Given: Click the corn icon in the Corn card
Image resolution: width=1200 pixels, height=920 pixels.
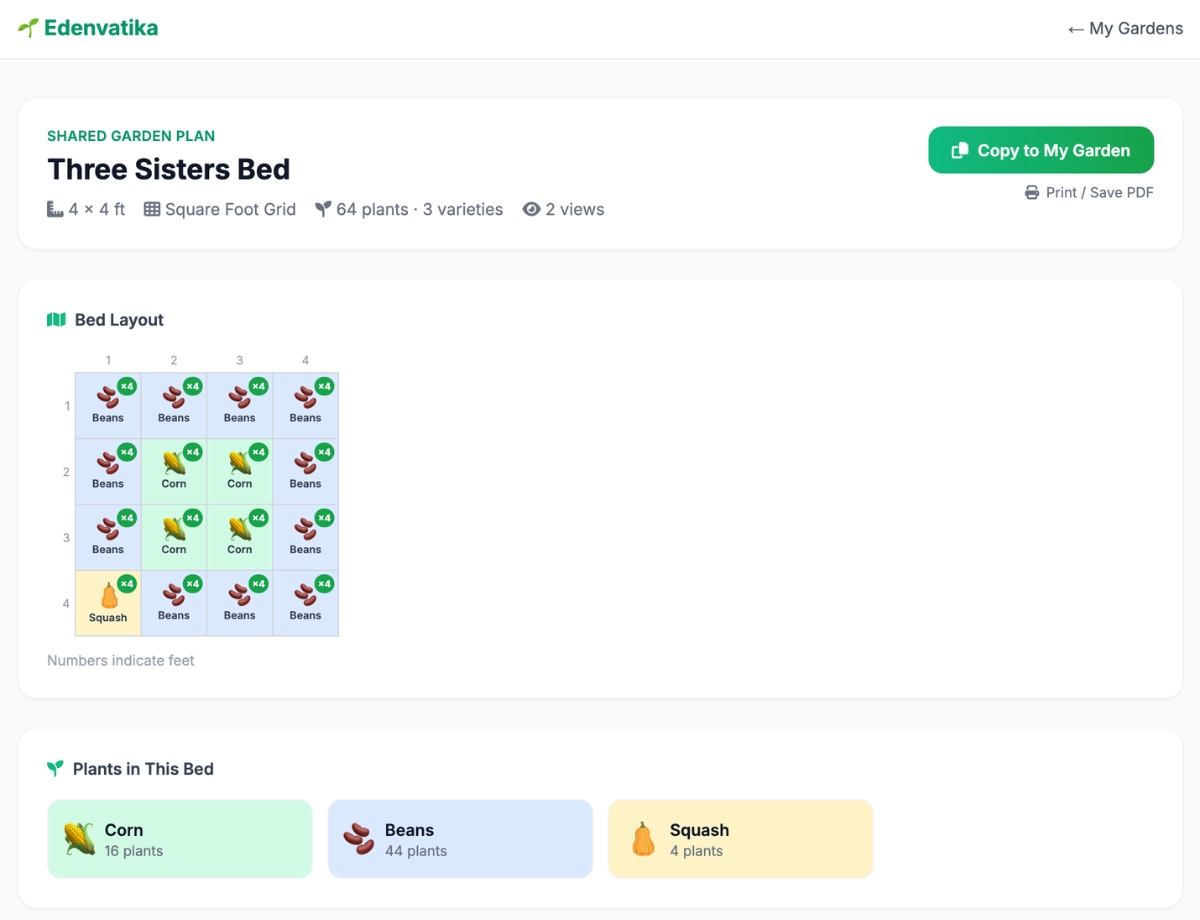Looking at the screenshot, I should [79, 839].
